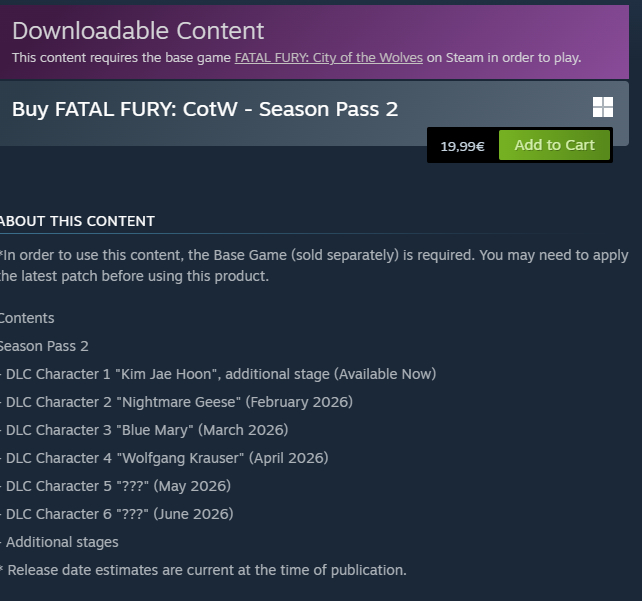642x601 pixels.
Task: Click the Season Pass 2 contents line
Action: pyautogui.click(x=44, y=346)
